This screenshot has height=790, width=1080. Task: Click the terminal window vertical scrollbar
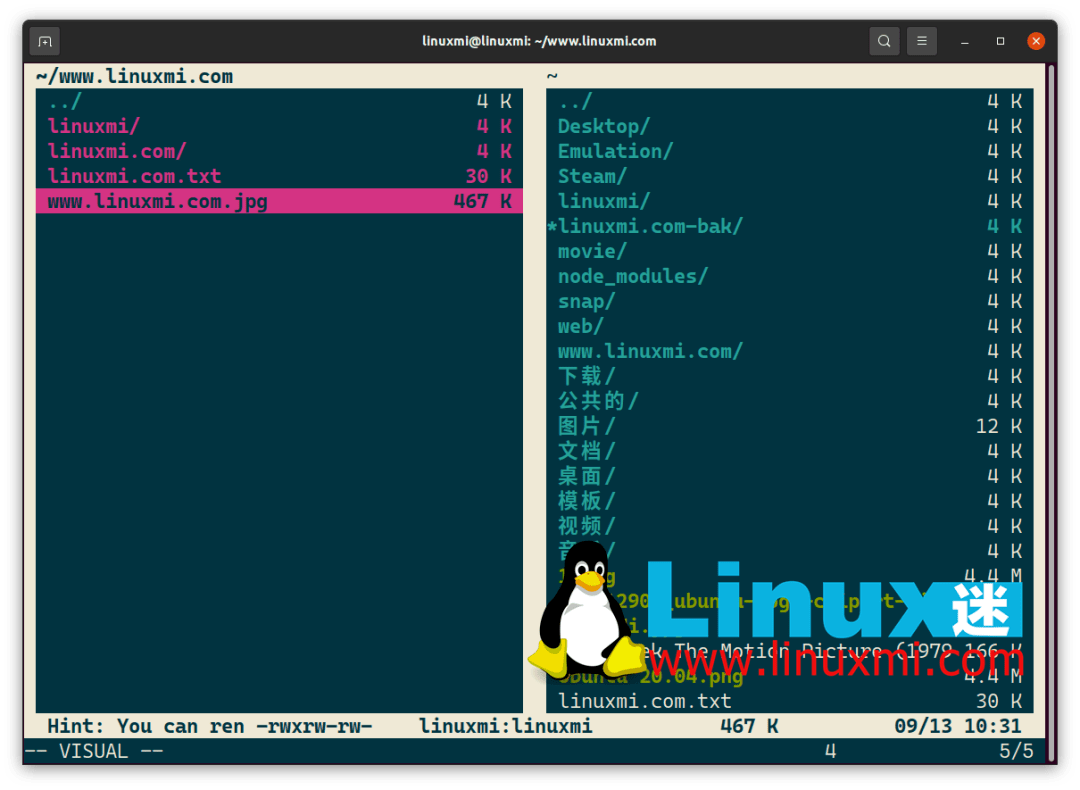[1051, 413]
